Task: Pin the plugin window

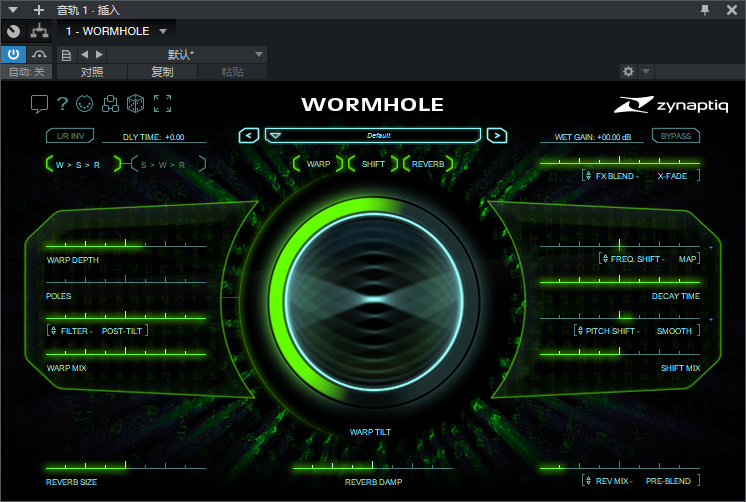Action: [x=705, y=10]
